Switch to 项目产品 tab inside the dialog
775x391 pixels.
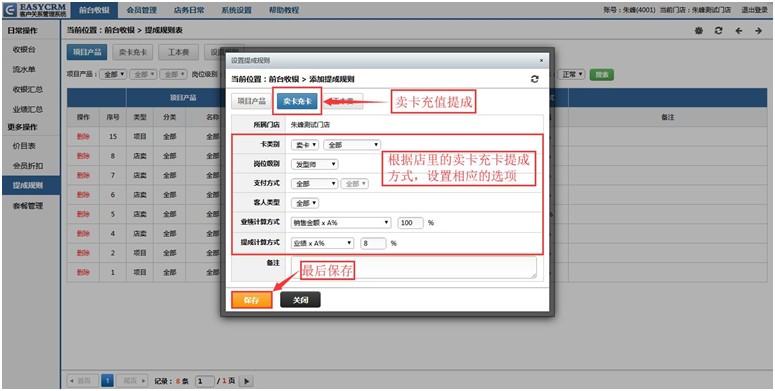pyautogui.click(x=252, y=101)
